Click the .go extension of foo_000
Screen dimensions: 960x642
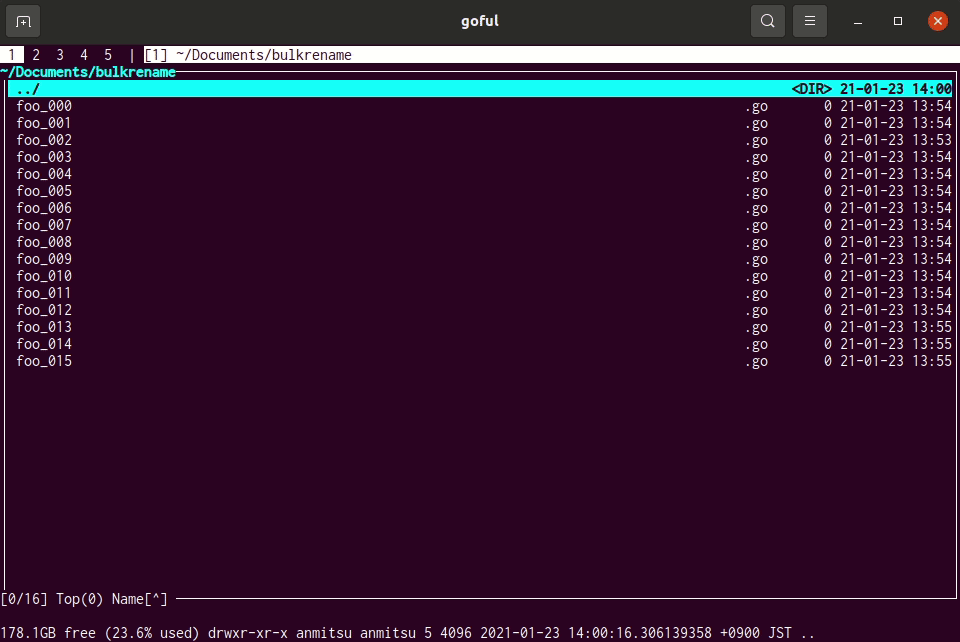[756, 106]
